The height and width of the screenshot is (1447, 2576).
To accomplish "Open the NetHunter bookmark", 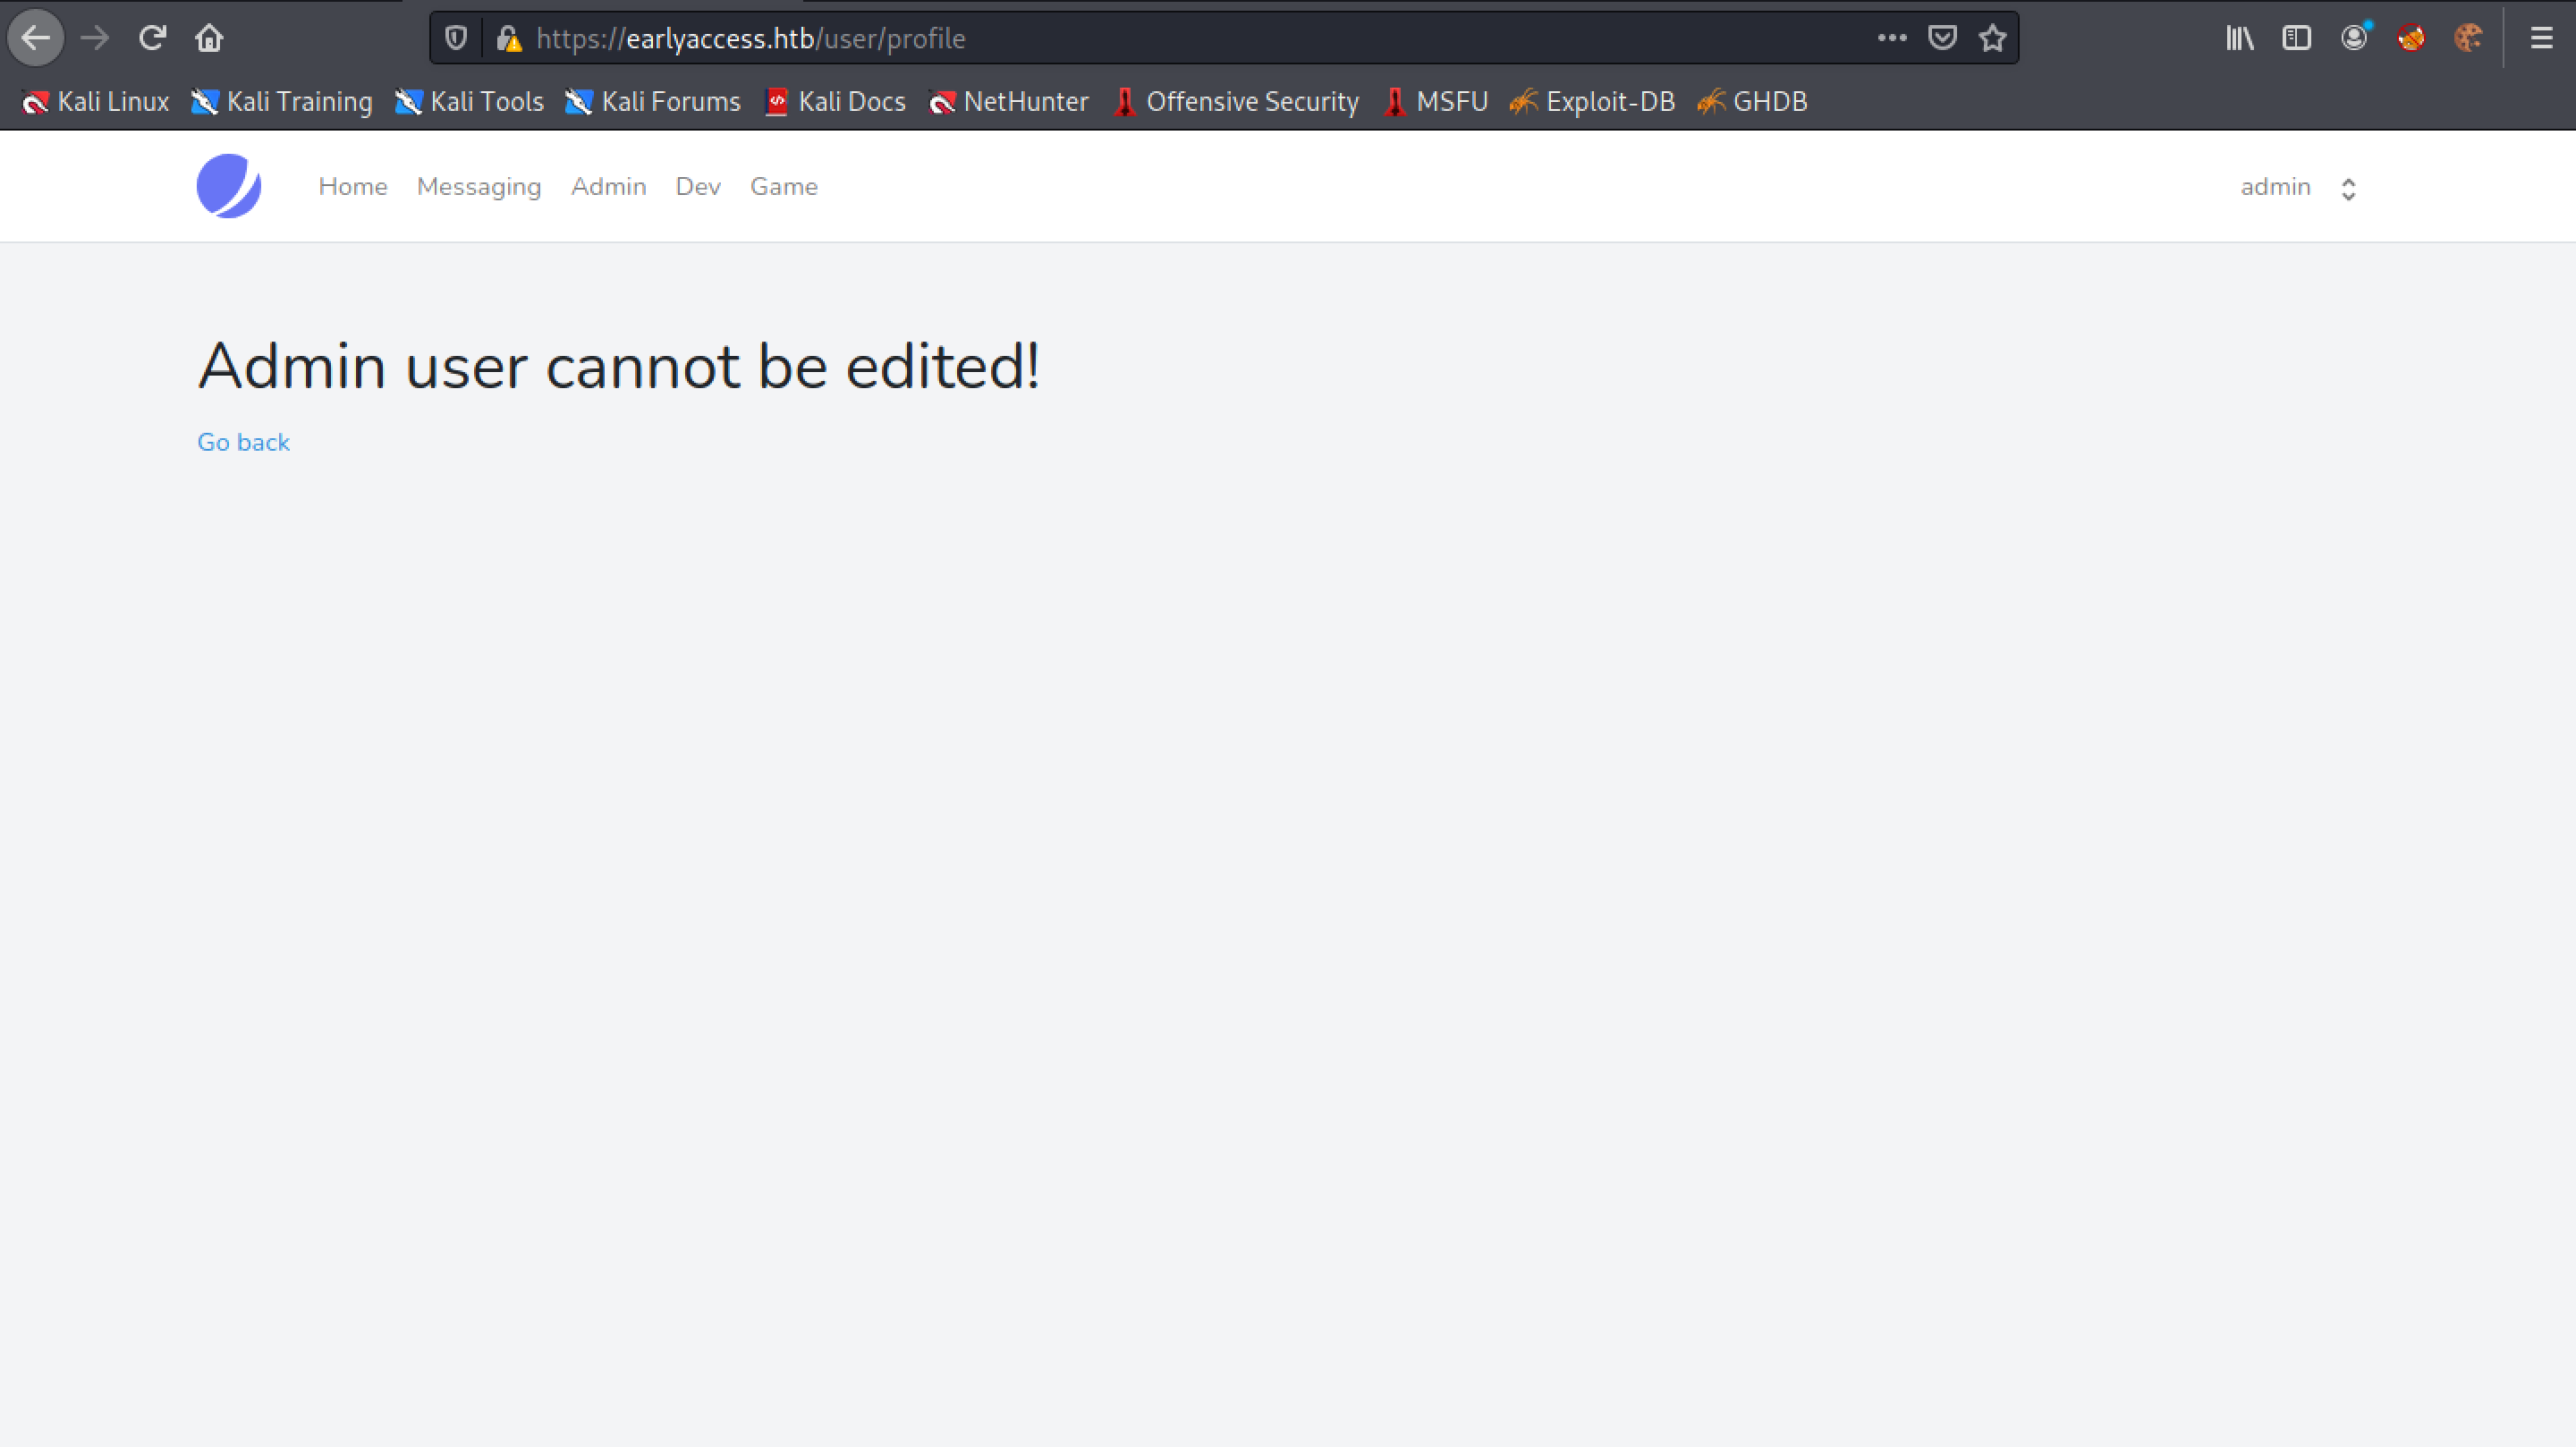I will [1008, 102].
